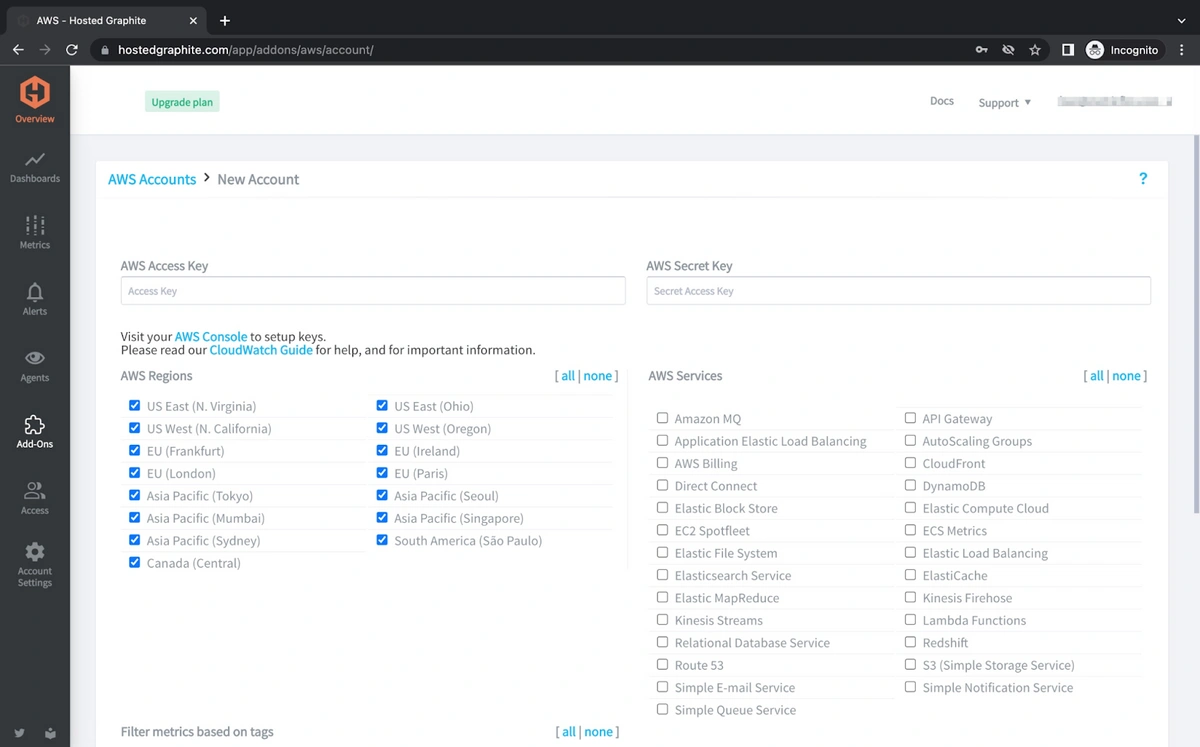Go forward in browser history
The width and height of the screenshot is (1200, 747).
[x=45, y=49]
